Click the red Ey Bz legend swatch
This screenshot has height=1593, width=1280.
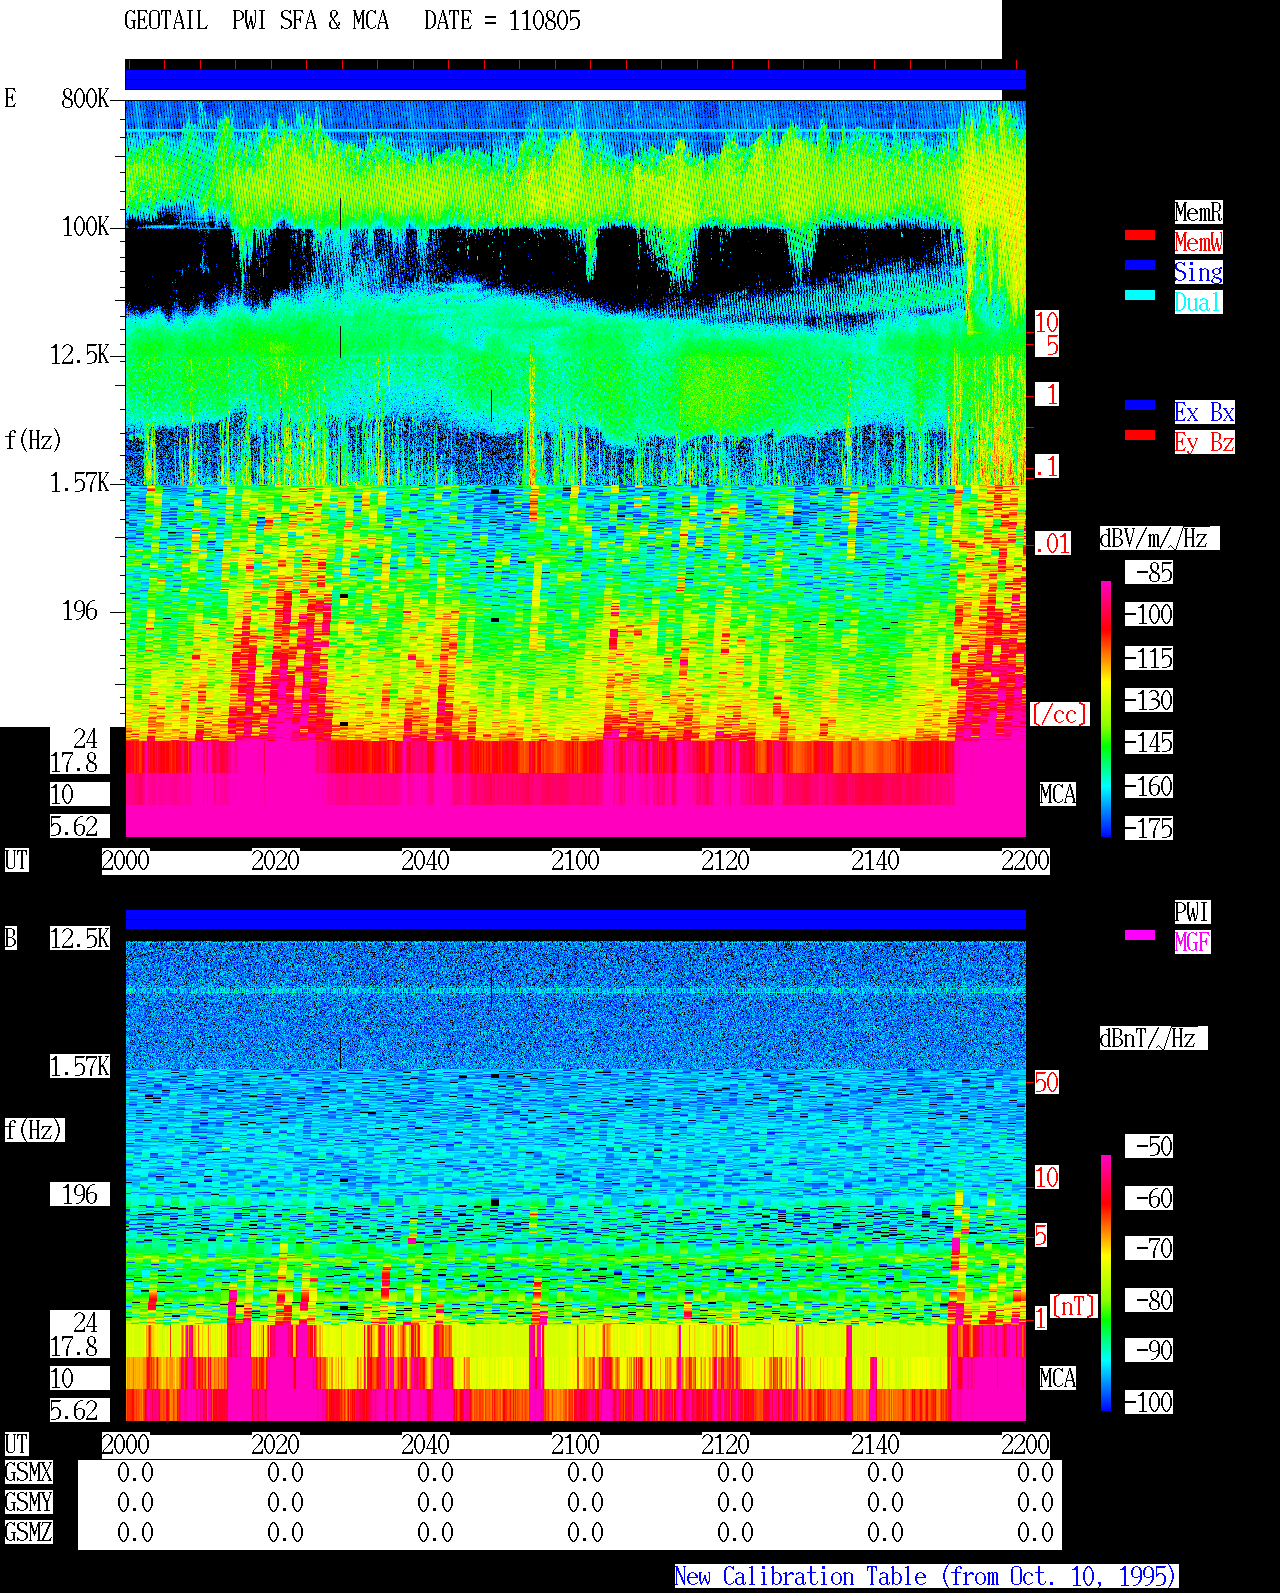1140,435
